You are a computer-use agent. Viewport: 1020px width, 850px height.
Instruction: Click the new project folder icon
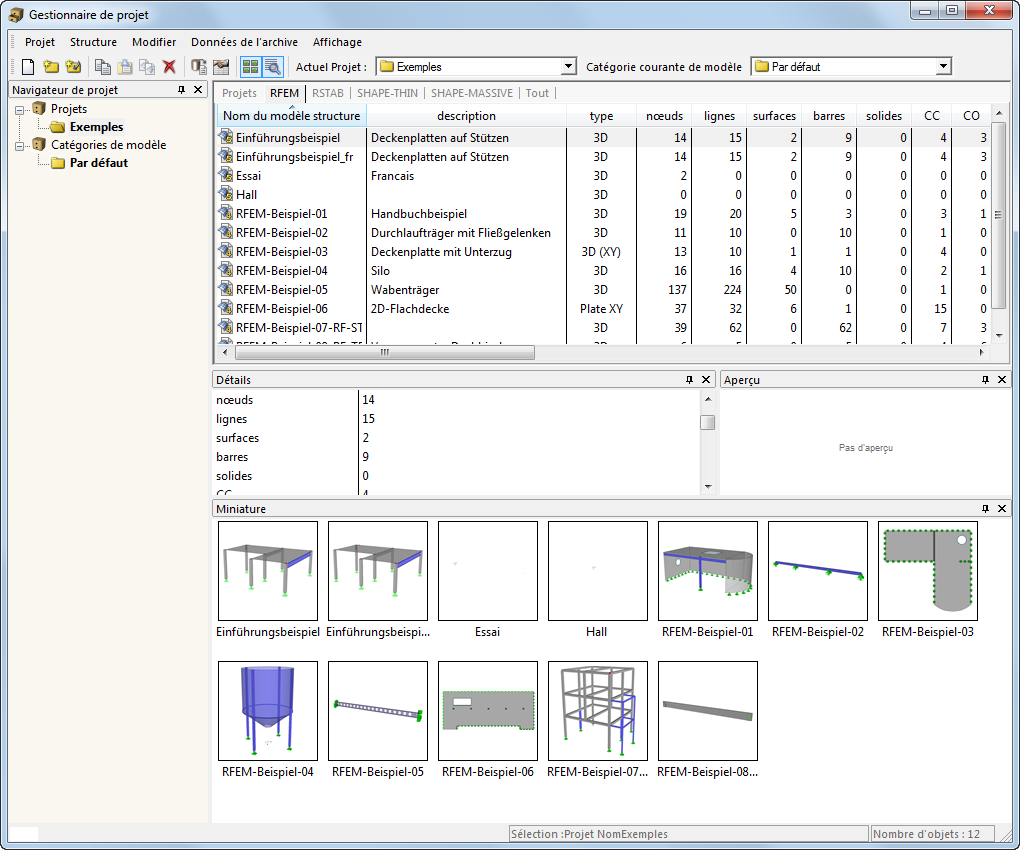[x=50, y=67]
